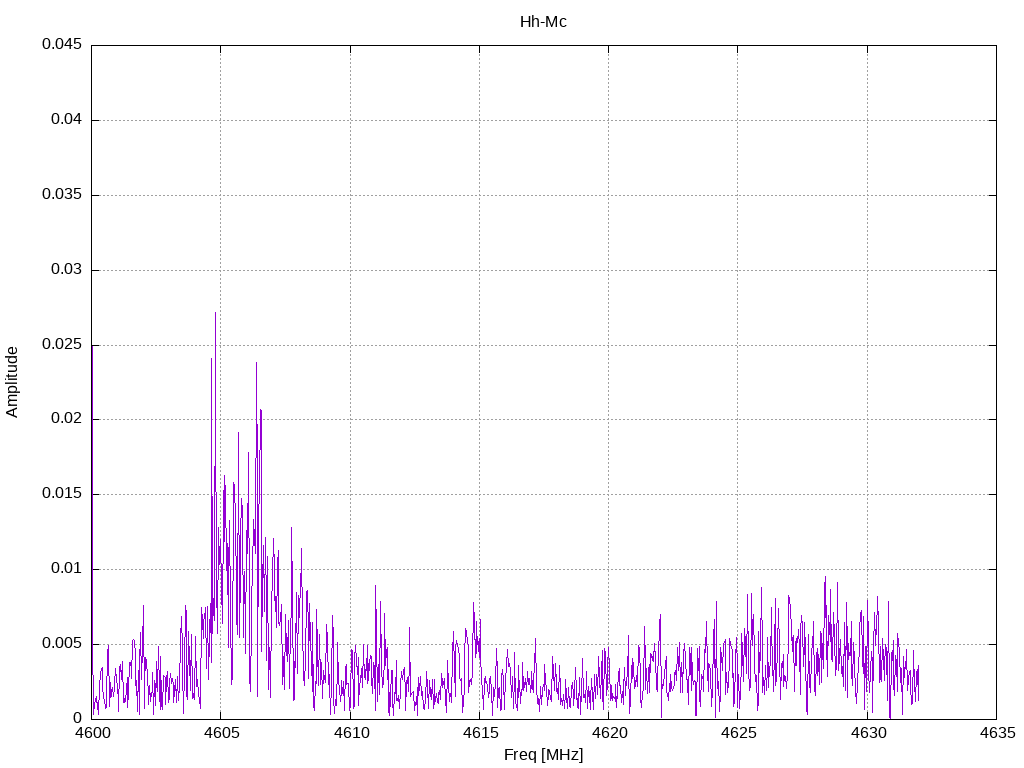Click the 0.01 y-axis tick label
This screenshot has width=1024, height=768.
65,569
